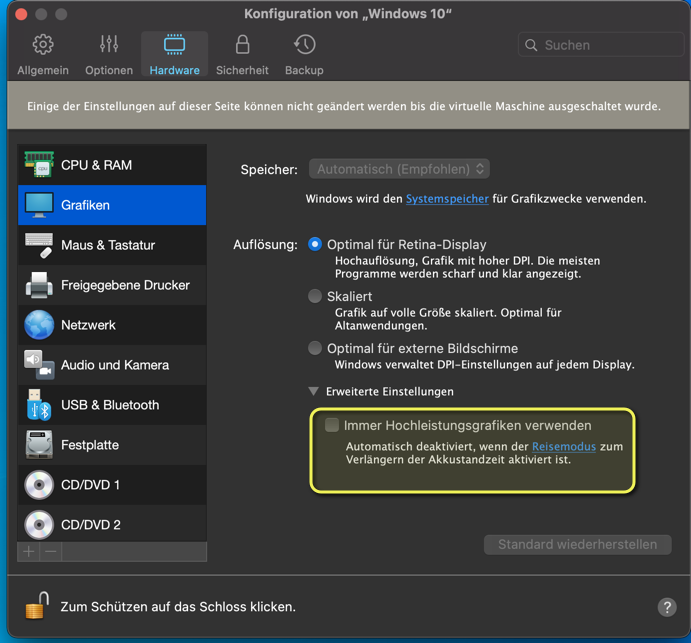691x643 pixels.
Task: Open the Backup clock icon
Action: [x=305, y=44]
